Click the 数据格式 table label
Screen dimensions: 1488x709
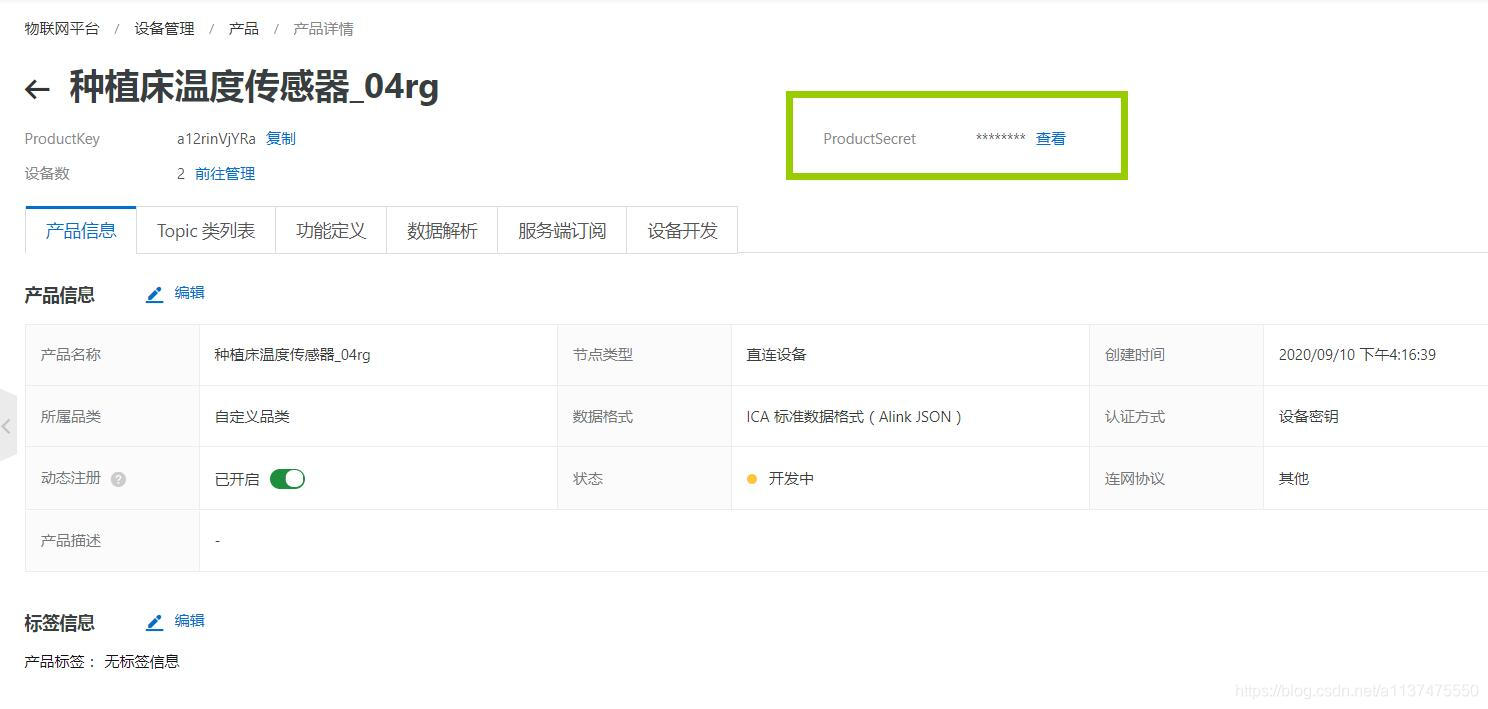click(603, 417)
